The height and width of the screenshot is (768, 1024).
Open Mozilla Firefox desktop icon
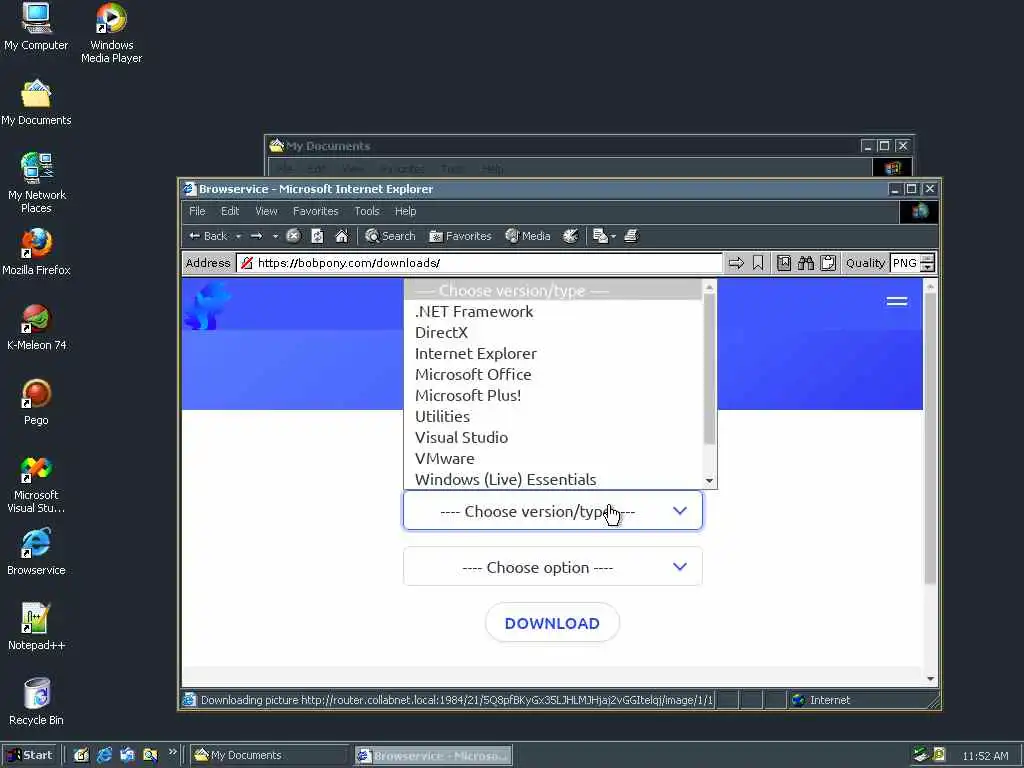36,252
